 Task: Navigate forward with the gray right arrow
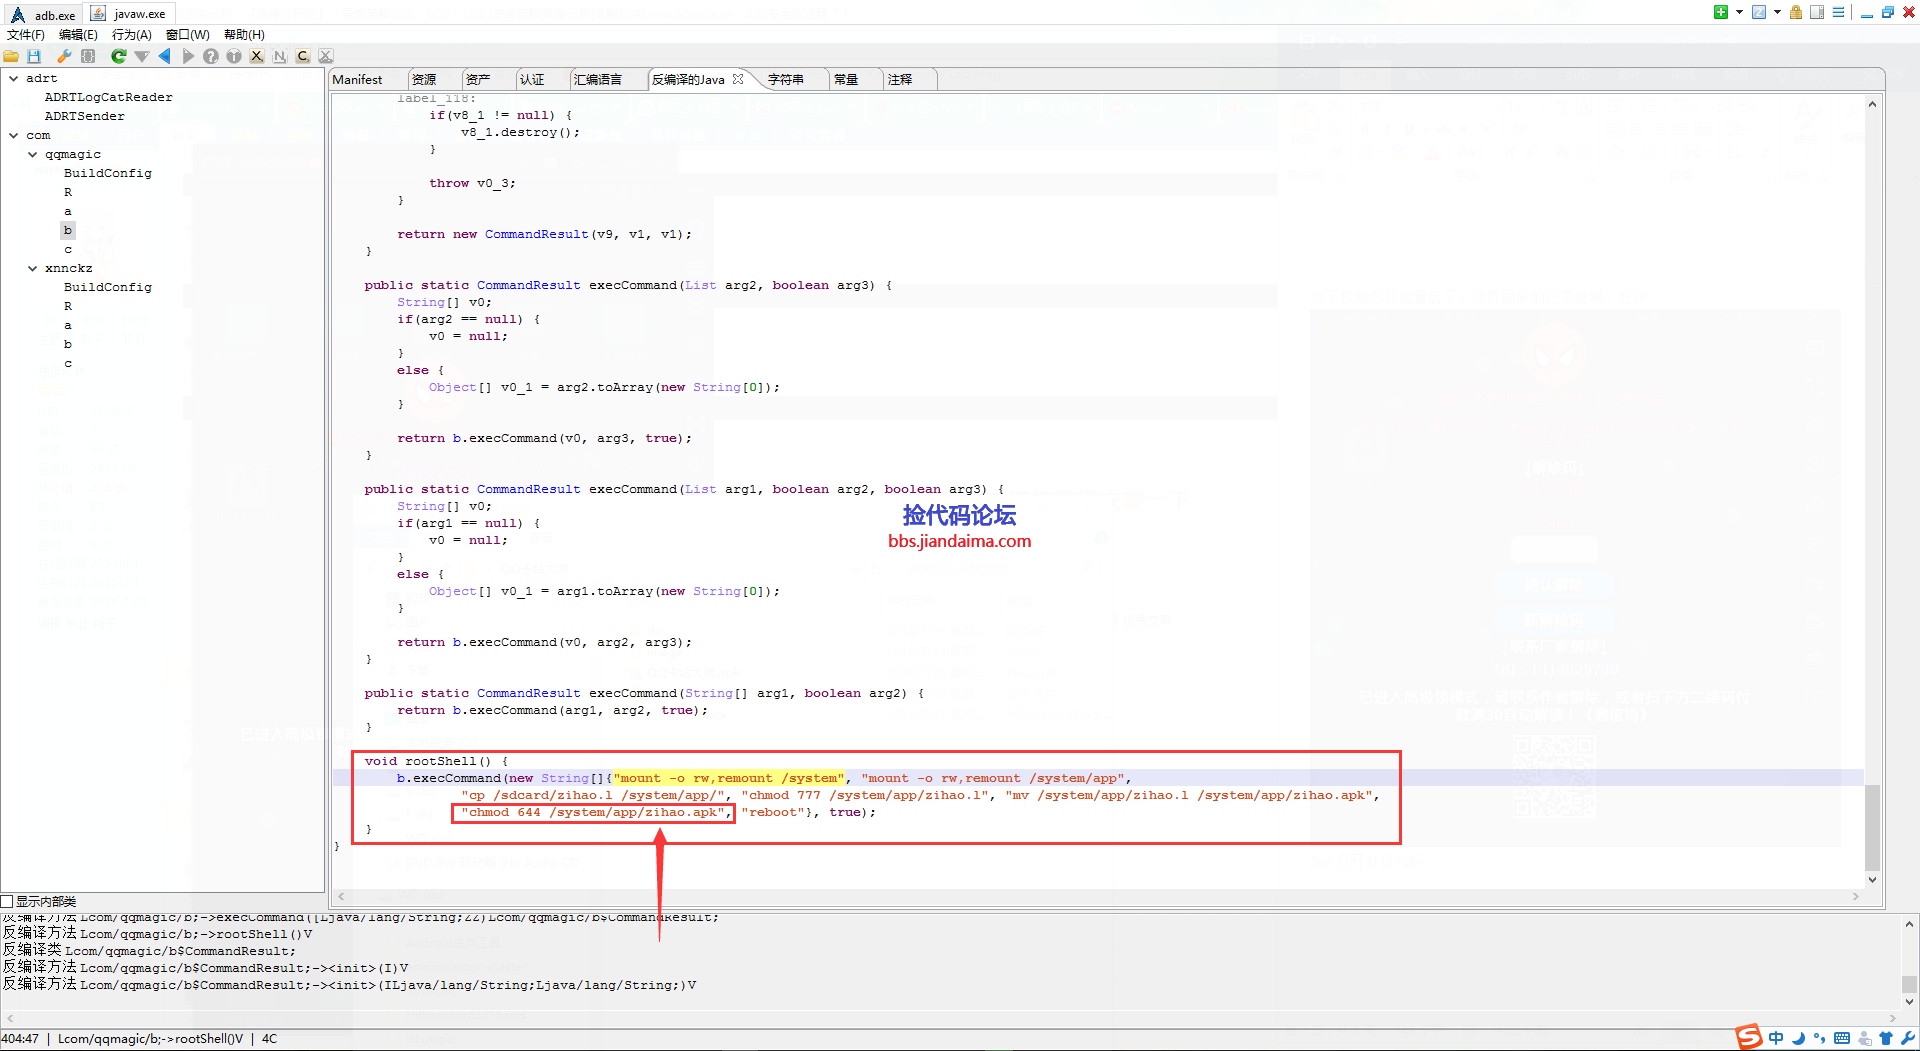tap(188, 57)
